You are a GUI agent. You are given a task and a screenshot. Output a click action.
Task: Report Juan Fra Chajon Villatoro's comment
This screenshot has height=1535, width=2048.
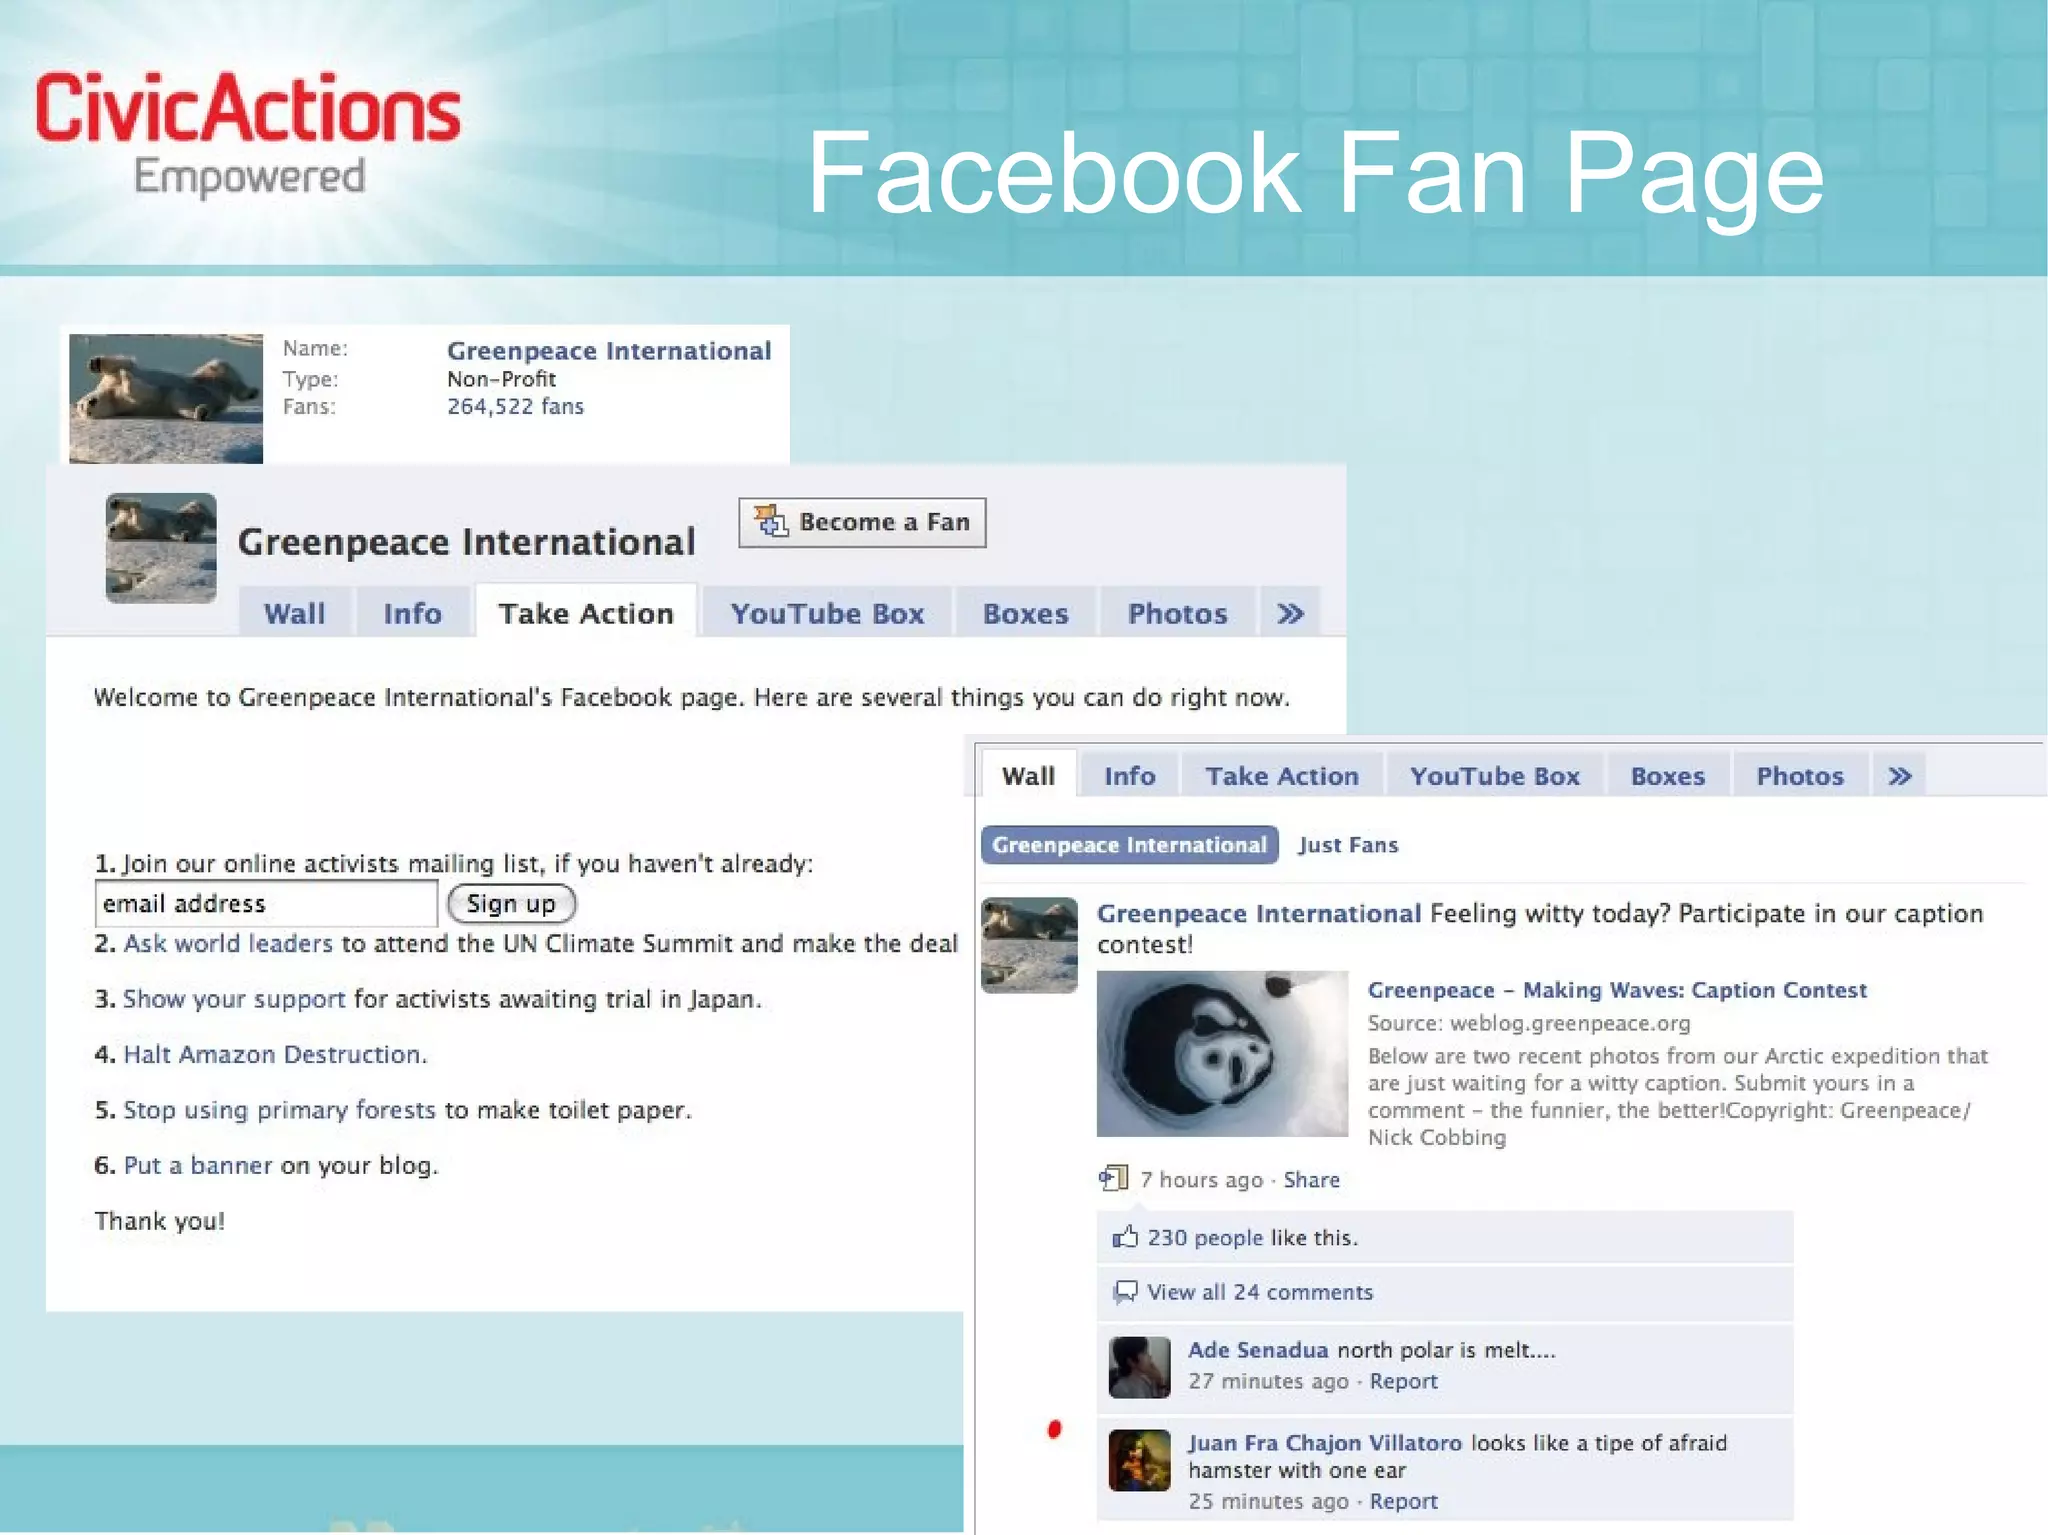click(1403, 1501)
